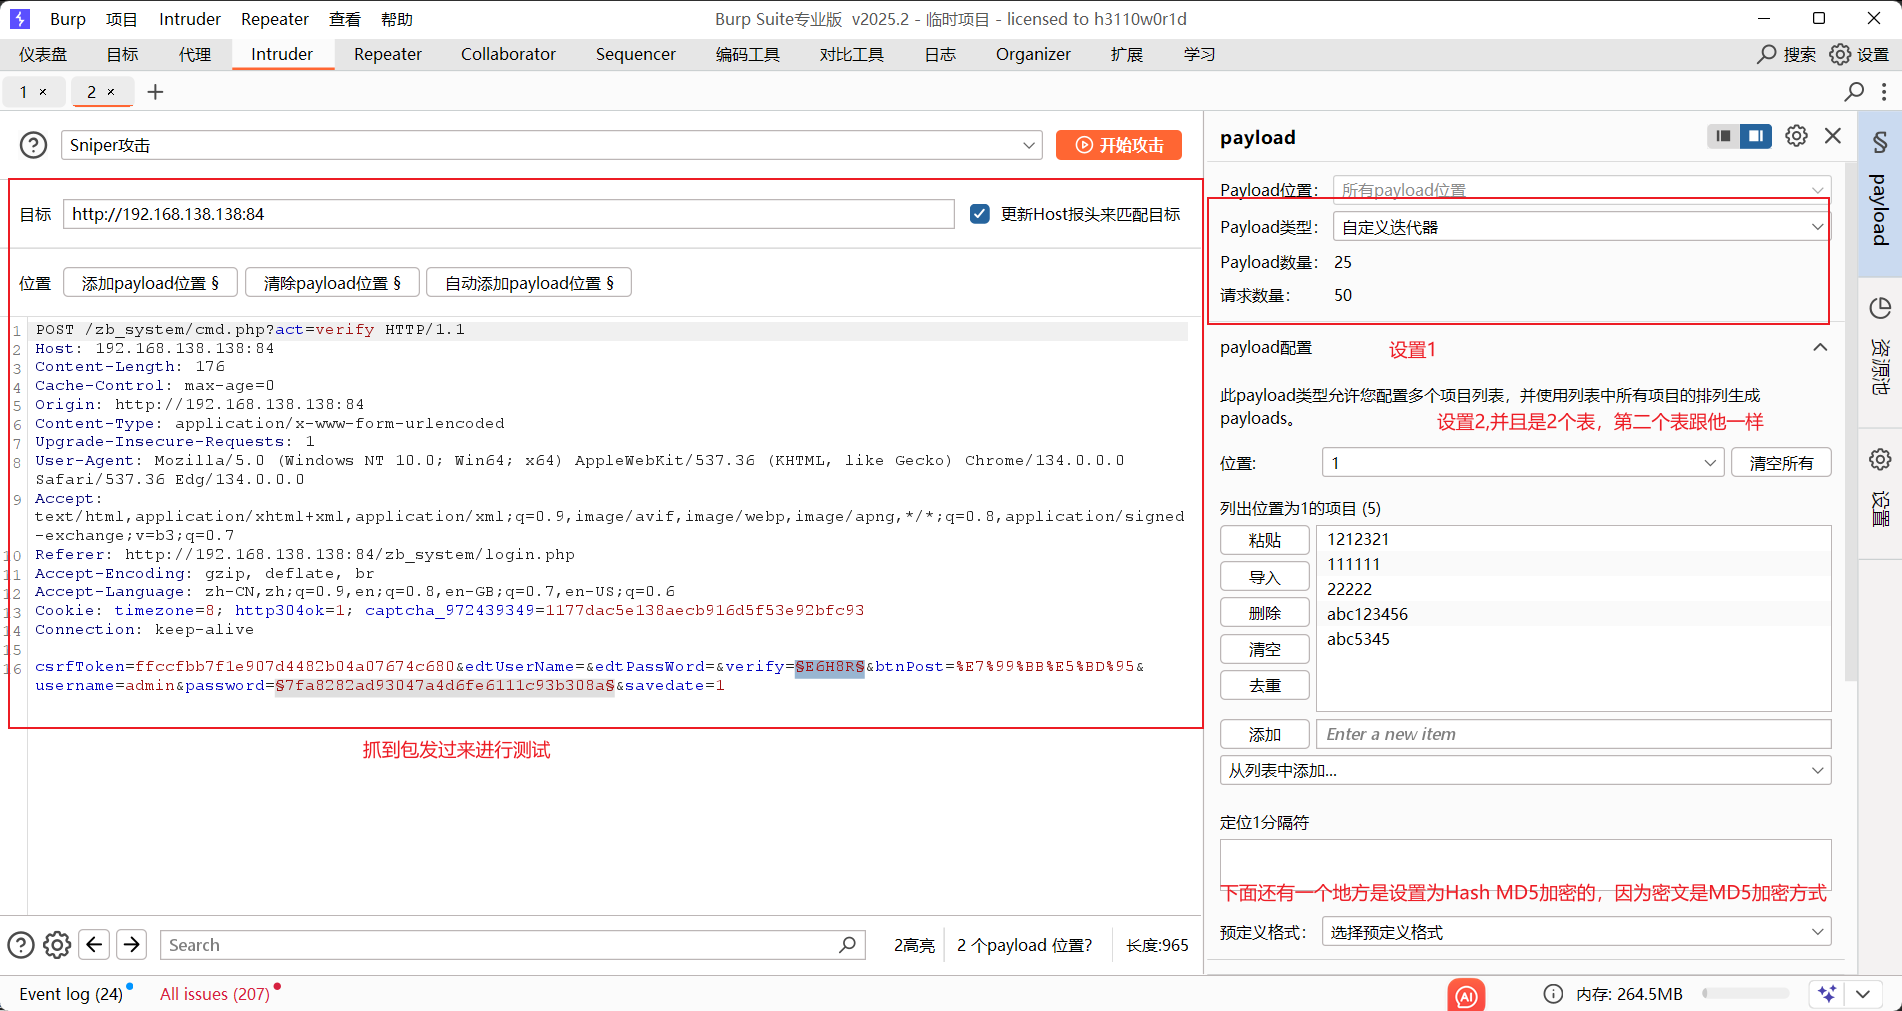Select payload item 1212321

pyautogui.click(x=1573, y=539)
